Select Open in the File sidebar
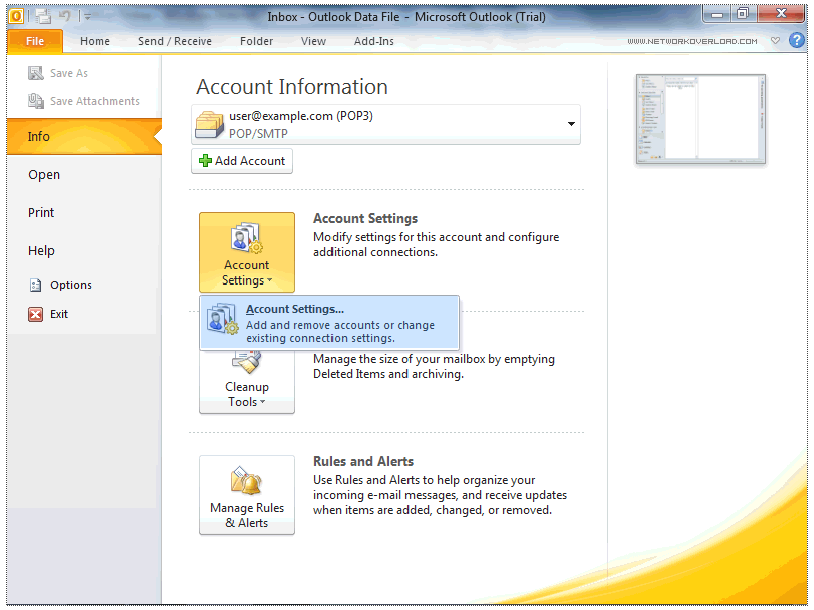Image resolution: width=814 pixels, height=610 pixels. coord(43,174)
